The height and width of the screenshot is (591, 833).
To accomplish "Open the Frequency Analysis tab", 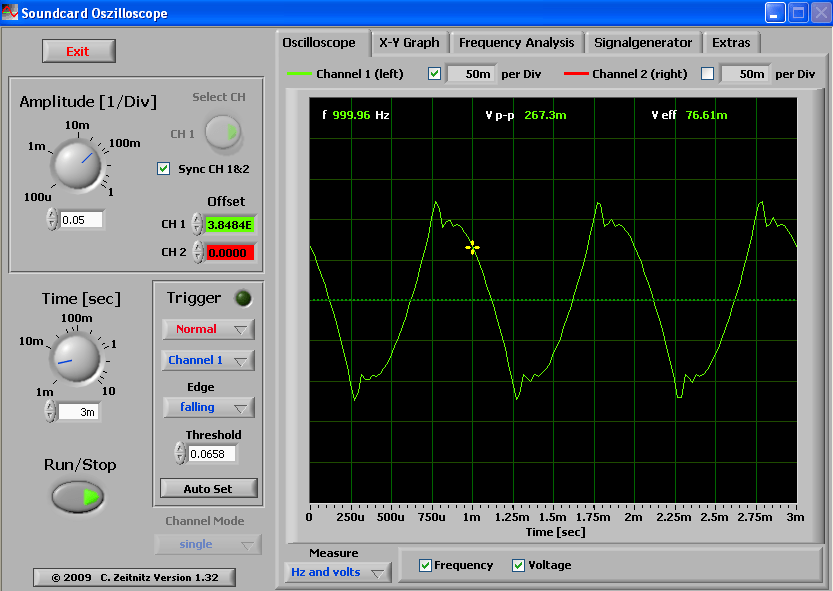I will [x=516, y=43].
